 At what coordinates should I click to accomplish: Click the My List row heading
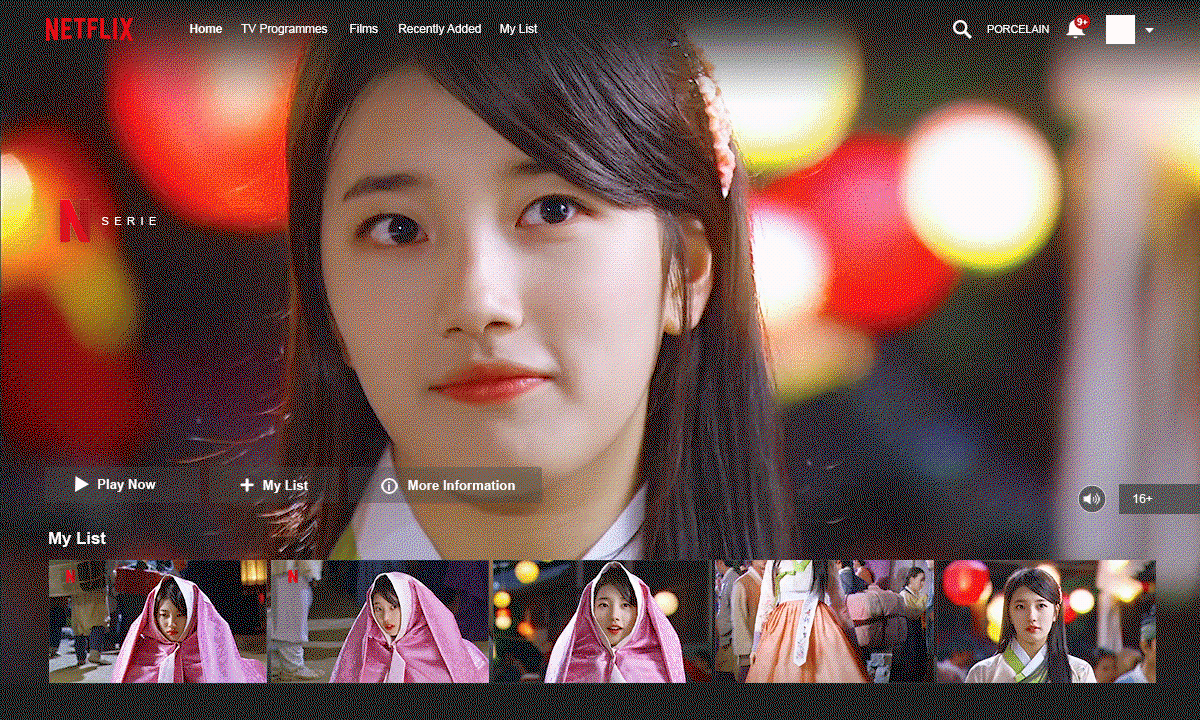[77, 538]
